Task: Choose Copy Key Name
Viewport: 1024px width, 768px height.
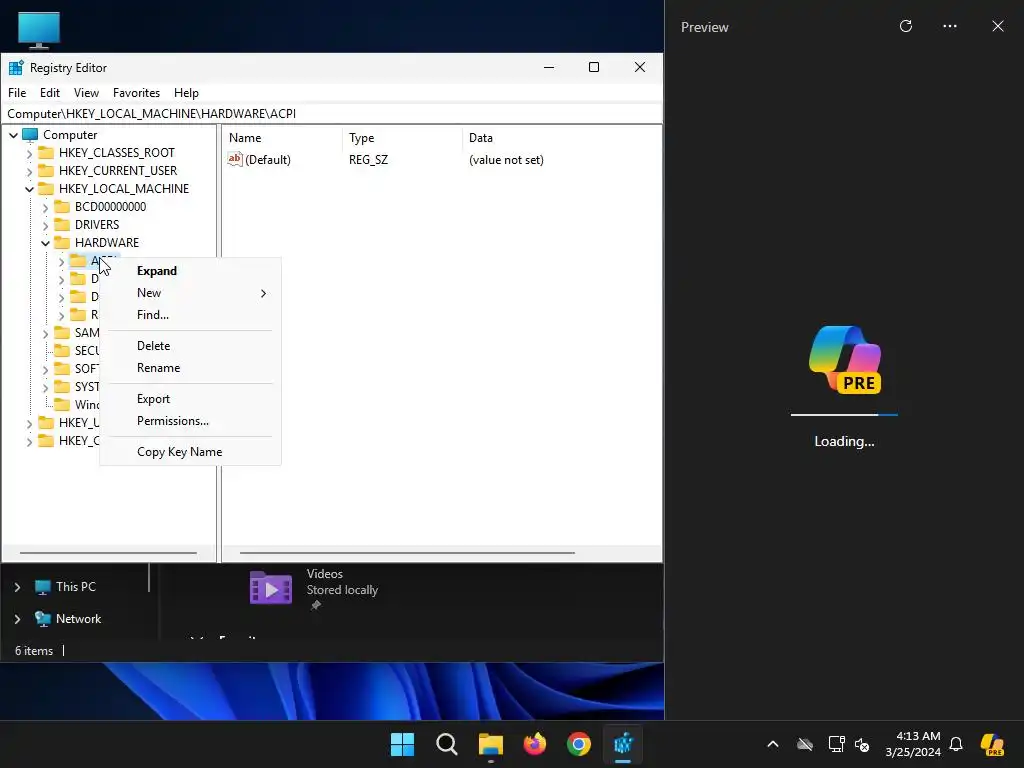Action: pyautogui.click(x=190, y=452)
